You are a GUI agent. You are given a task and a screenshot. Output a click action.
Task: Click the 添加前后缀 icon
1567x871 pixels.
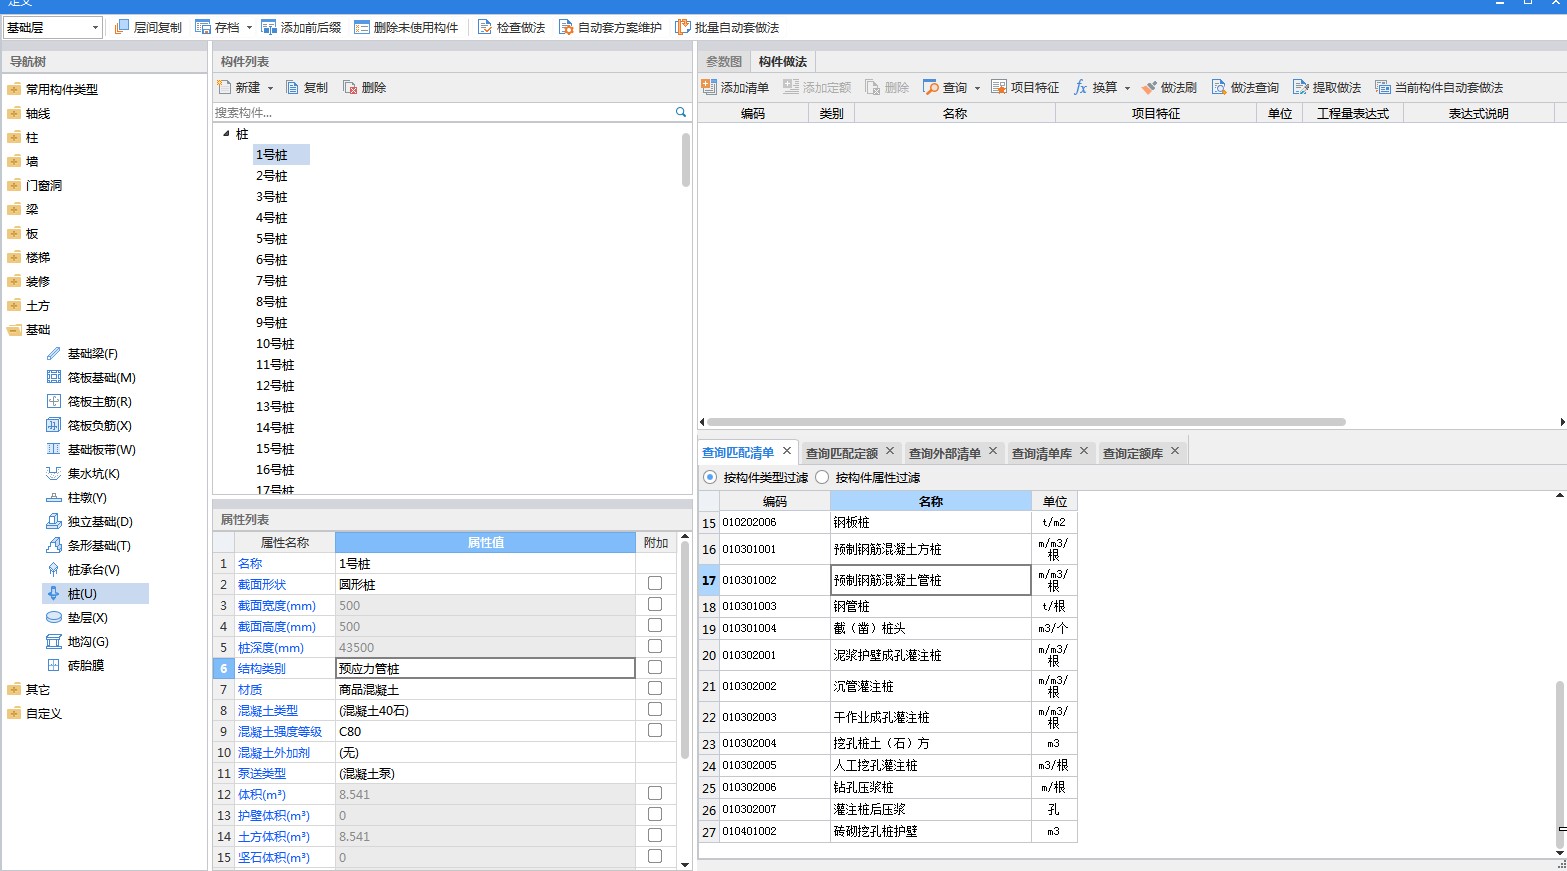point(269,27)
